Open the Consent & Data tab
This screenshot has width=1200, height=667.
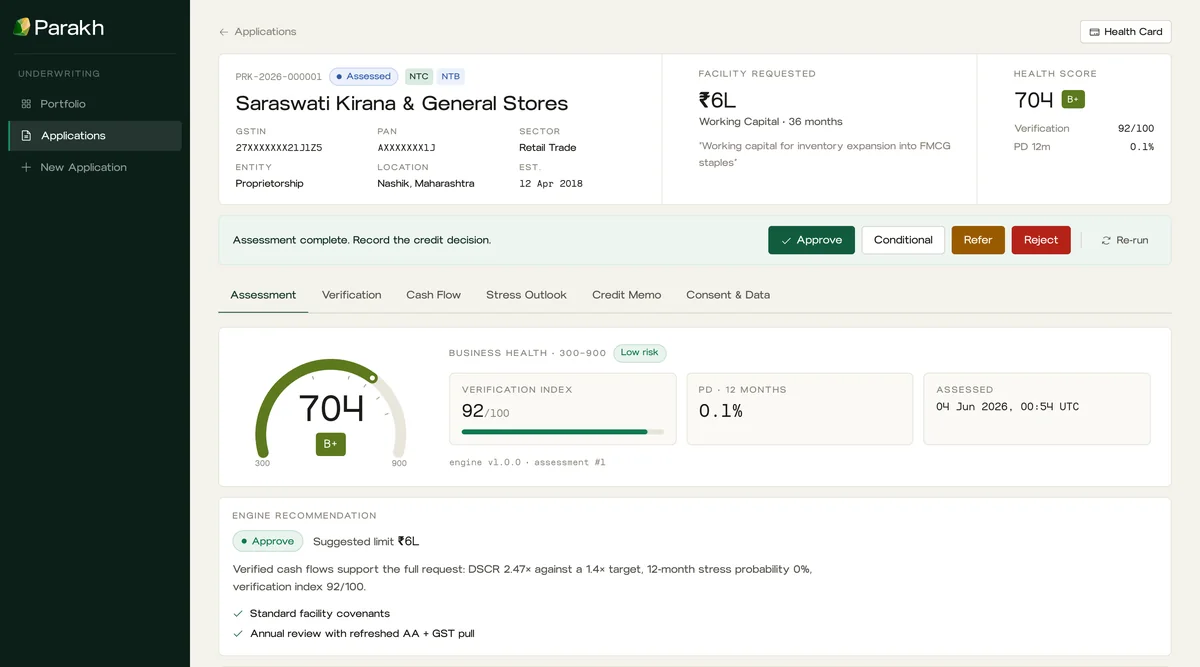(728, 295)
